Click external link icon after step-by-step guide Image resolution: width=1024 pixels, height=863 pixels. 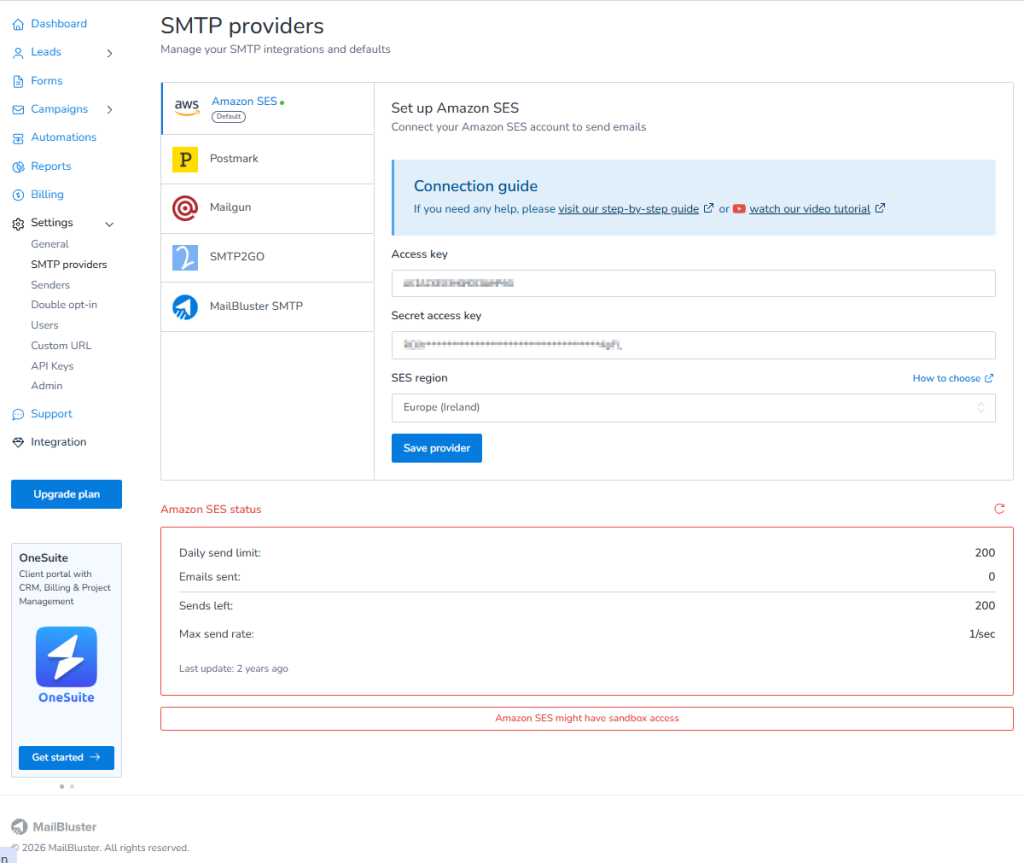709,208
